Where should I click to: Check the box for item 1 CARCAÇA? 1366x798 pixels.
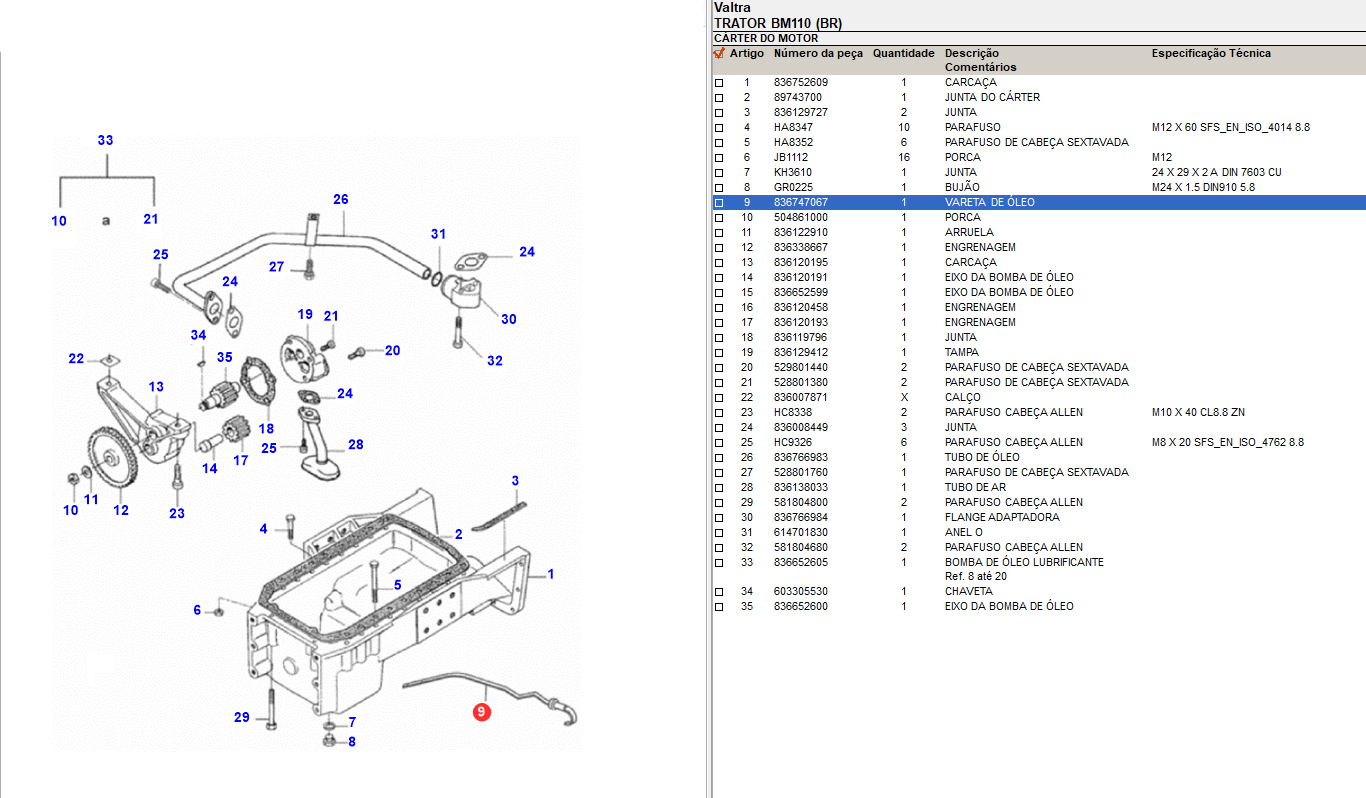718,83
